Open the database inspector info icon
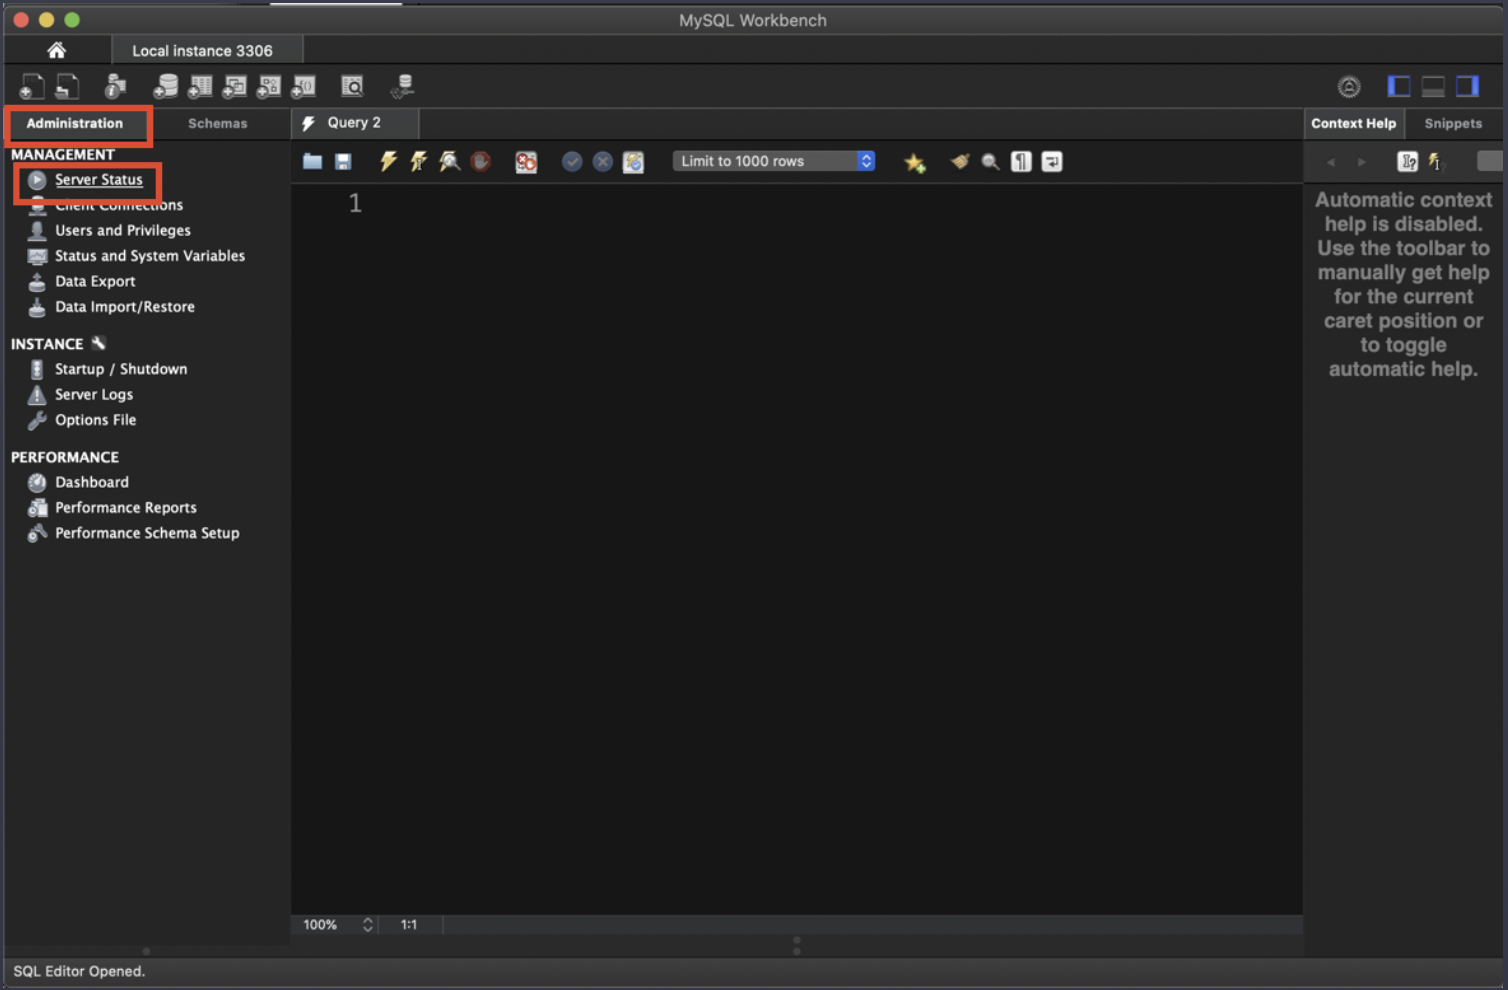The height and width of the screenshot is (990, 1508). click(116, 87)
